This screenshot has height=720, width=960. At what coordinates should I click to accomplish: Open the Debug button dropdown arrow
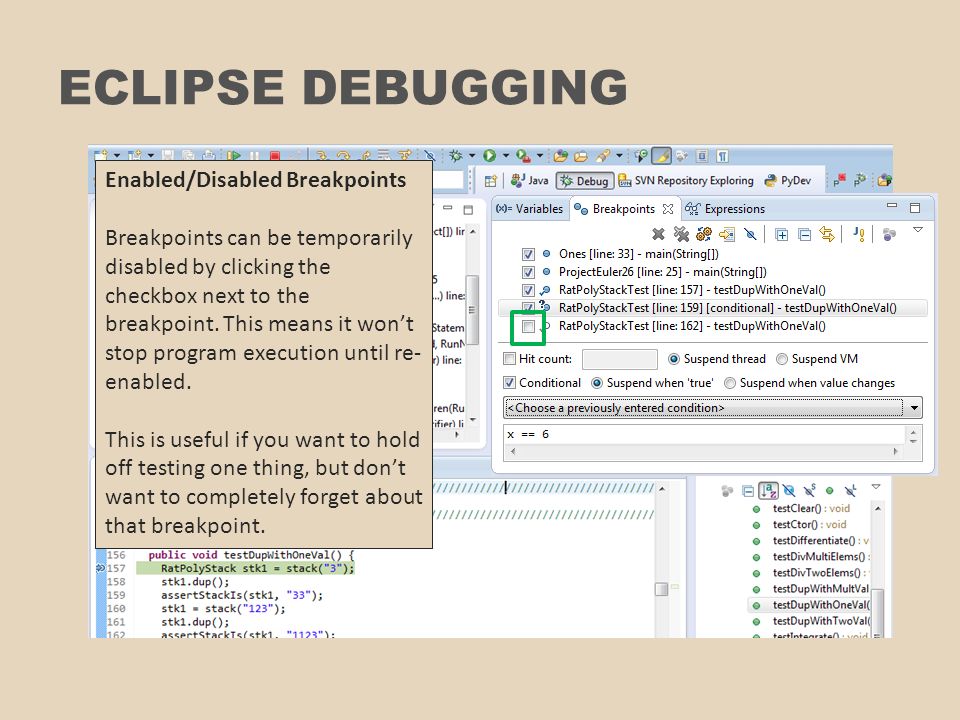[x=472, y=156]
